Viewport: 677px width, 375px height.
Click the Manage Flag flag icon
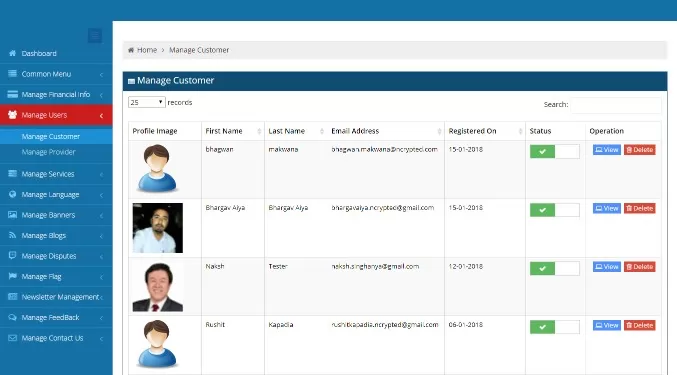tap(13, 276)
